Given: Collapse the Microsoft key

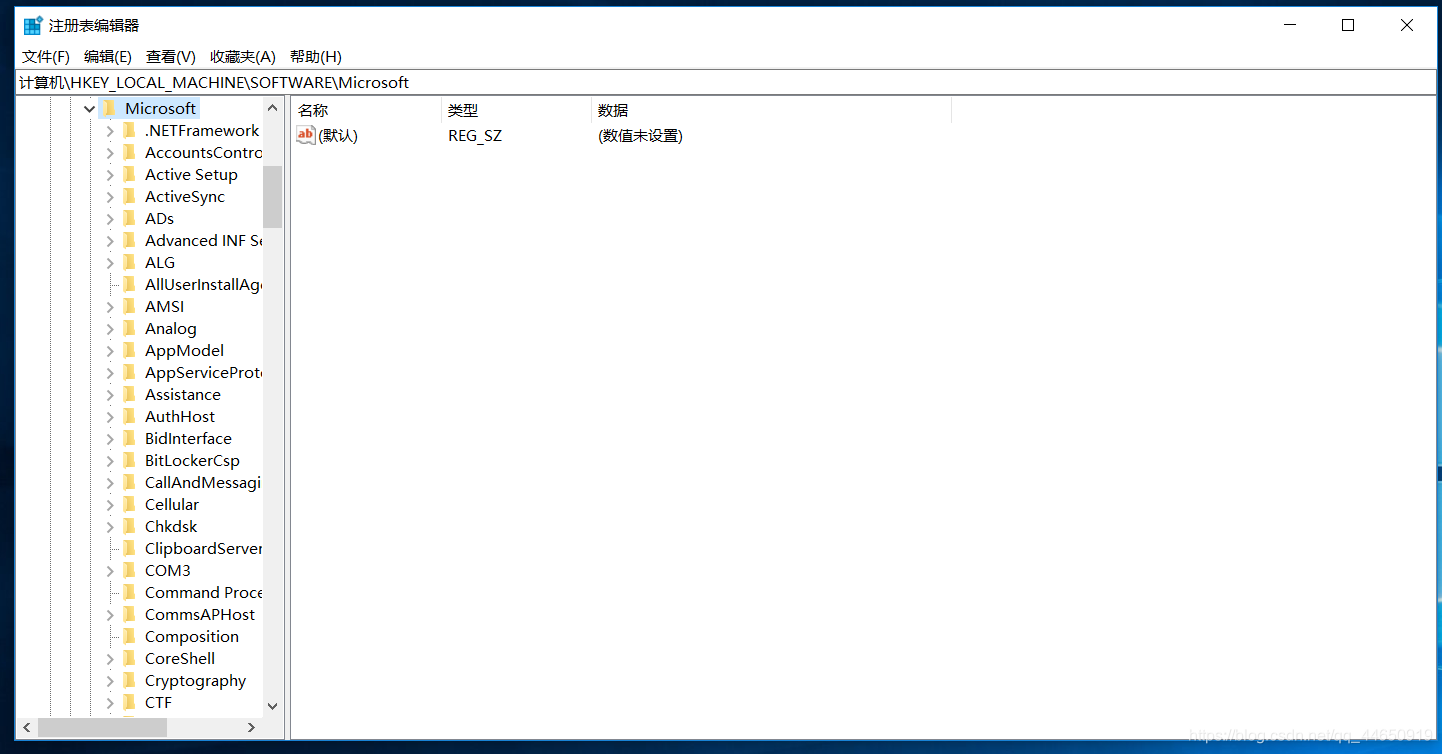Looking at the screenshot, I should pyautogui.click(x=90, y=108).
